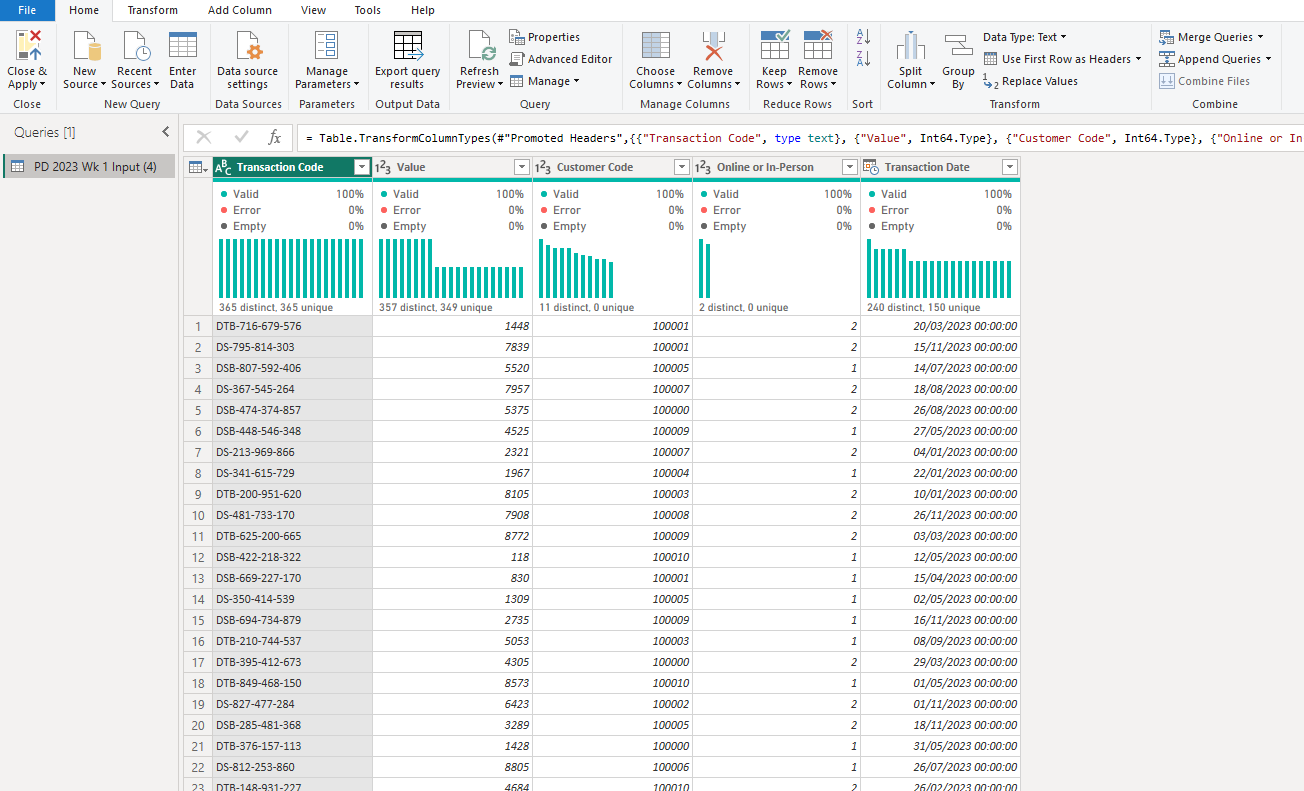Screen dimensions: 1304x791
Task: Click the Remove Columns icon
Action: click(712, 47)
